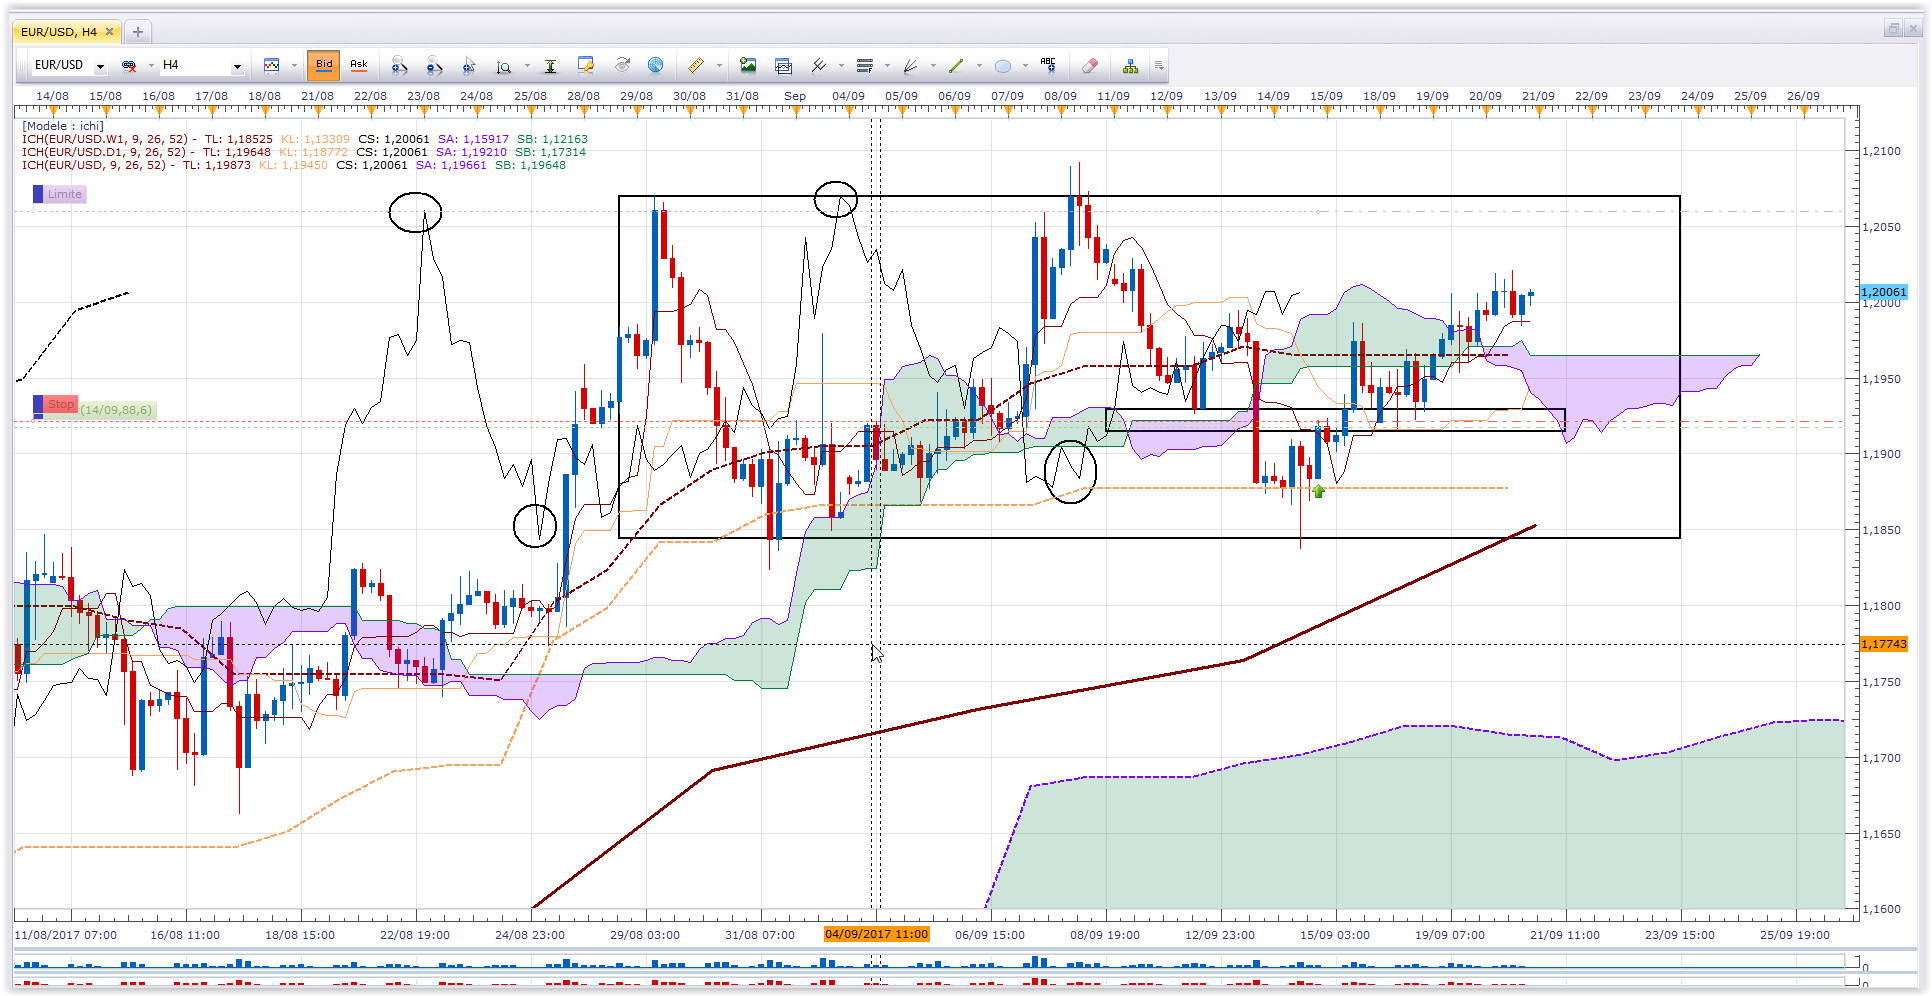
Task: Click the 29/08 03:00 time axis label
Action: (645, 935)
